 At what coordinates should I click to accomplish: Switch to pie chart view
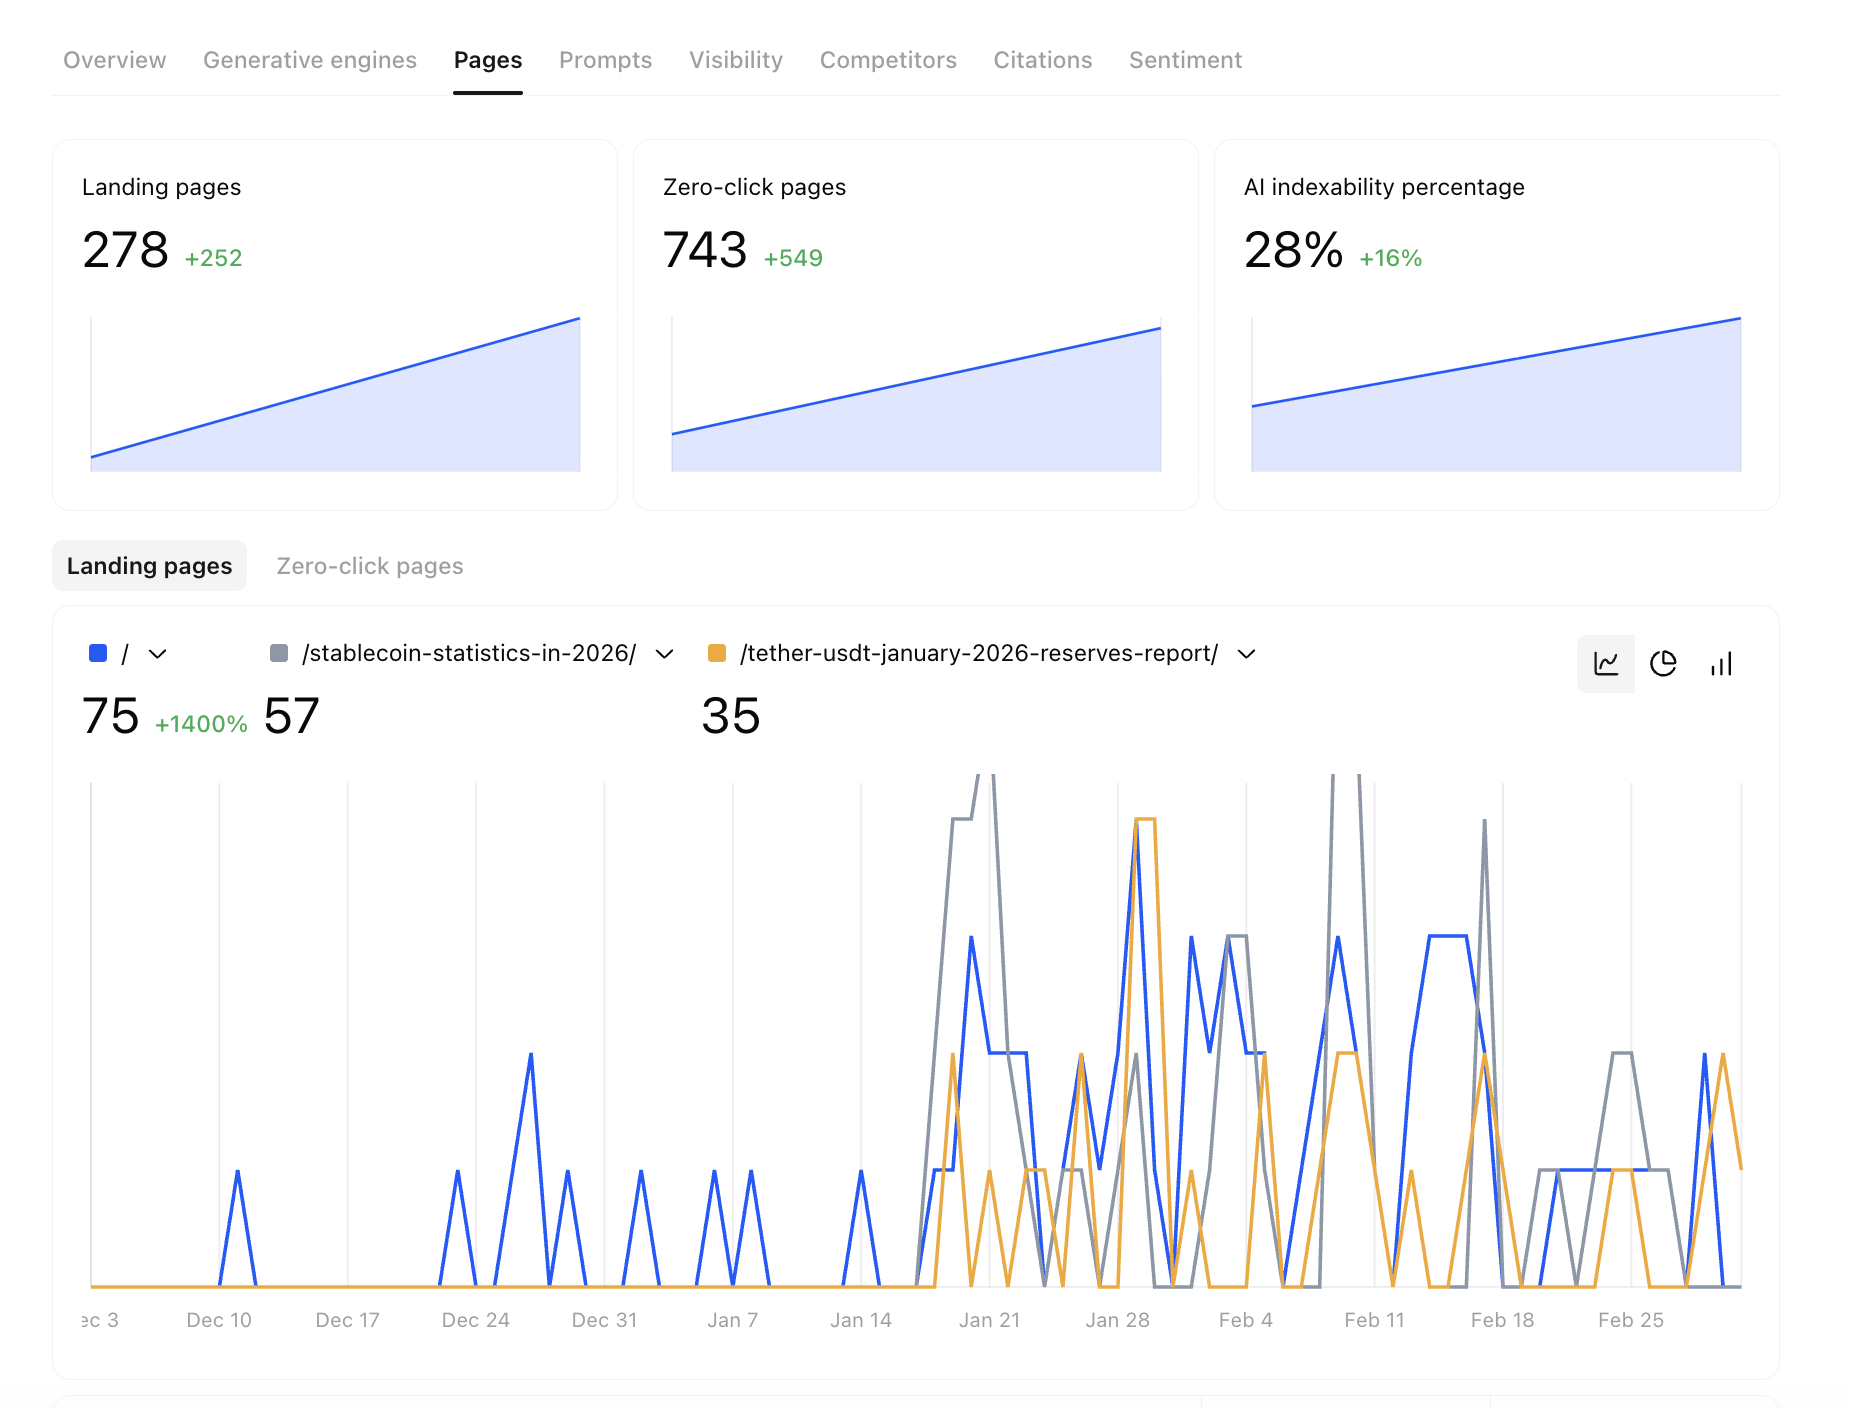point(1663,664)
